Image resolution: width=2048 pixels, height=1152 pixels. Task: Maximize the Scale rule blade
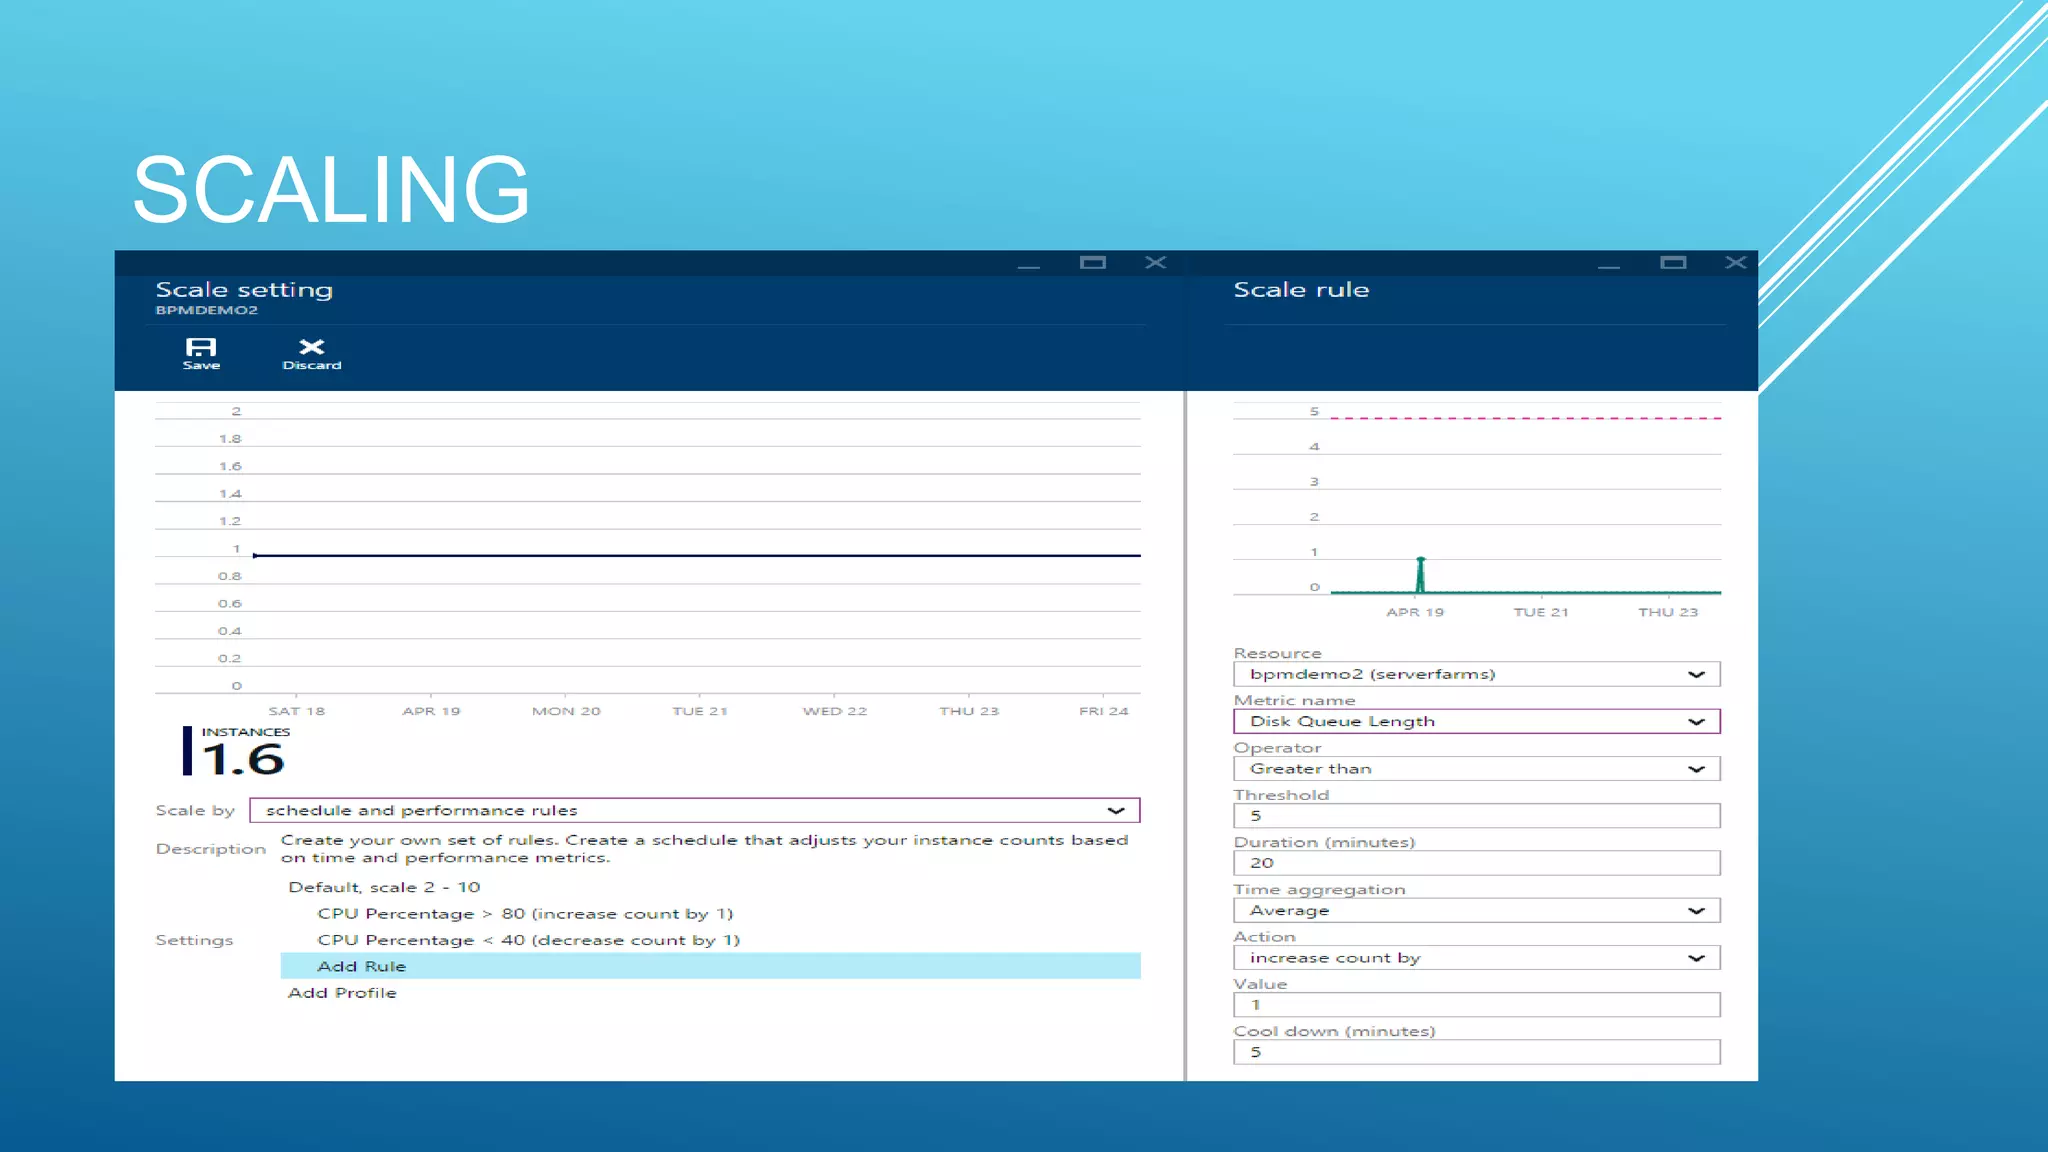click(x=1673, y=263)
